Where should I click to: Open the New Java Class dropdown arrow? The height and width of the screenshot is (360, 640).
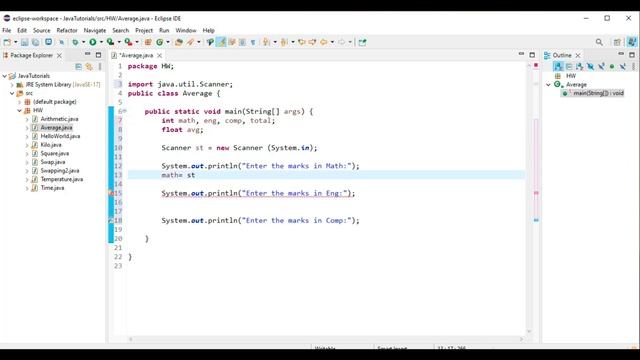[168, 42]
